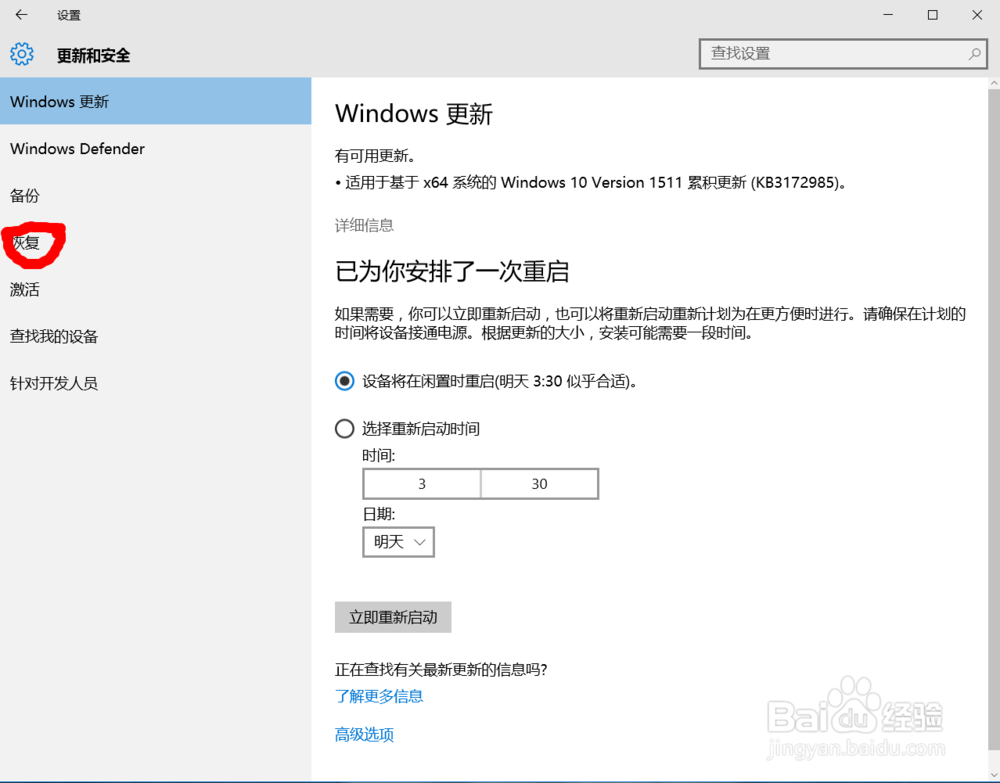Click the 立即重新启动 button
The width and height of the screenshot is (1000, 783).
[393, 617]
